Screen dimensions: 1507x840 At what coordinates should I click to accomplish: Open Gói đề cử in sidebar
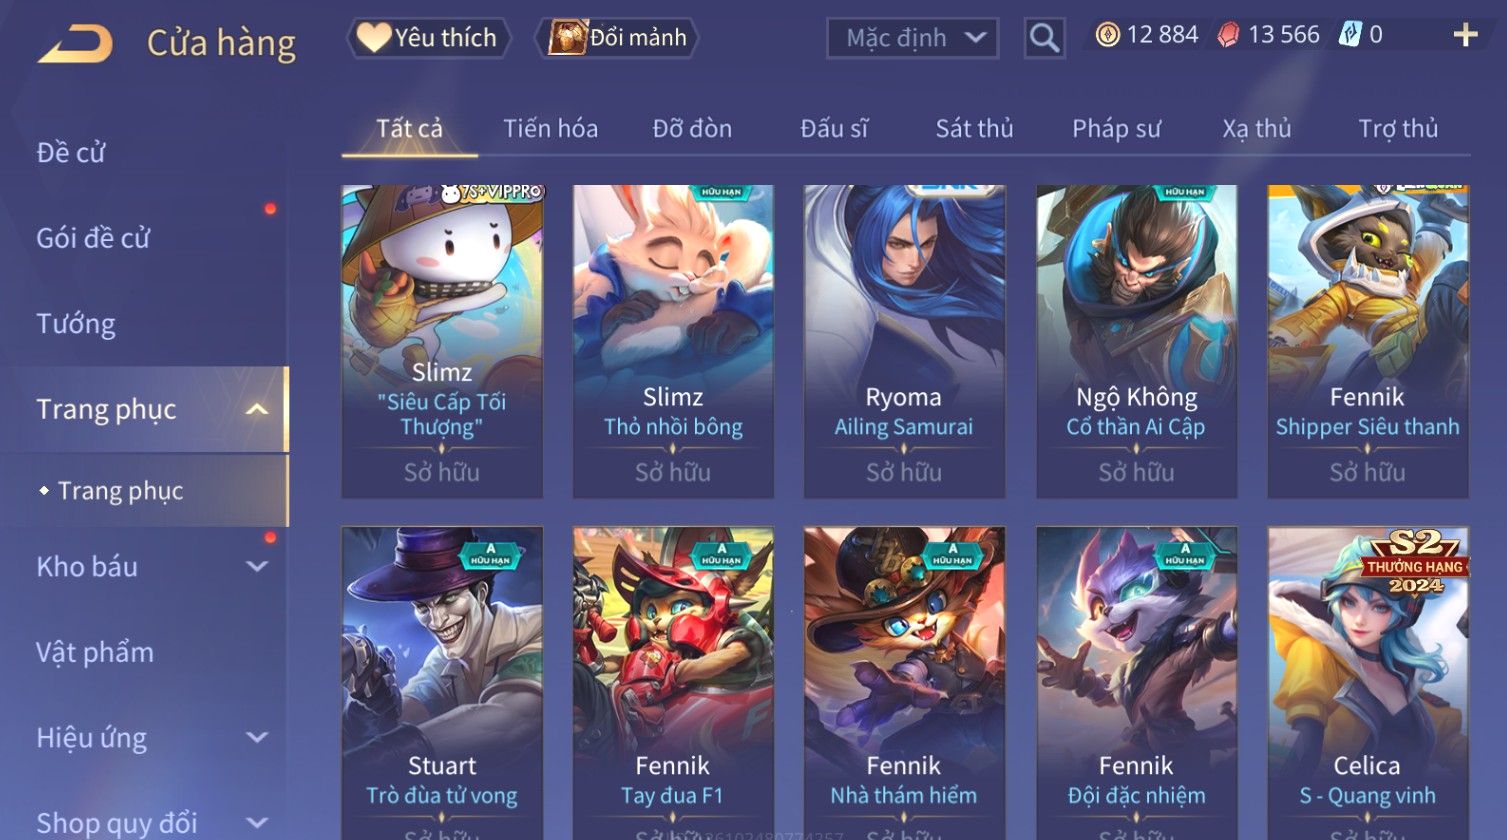pos(93,238)
